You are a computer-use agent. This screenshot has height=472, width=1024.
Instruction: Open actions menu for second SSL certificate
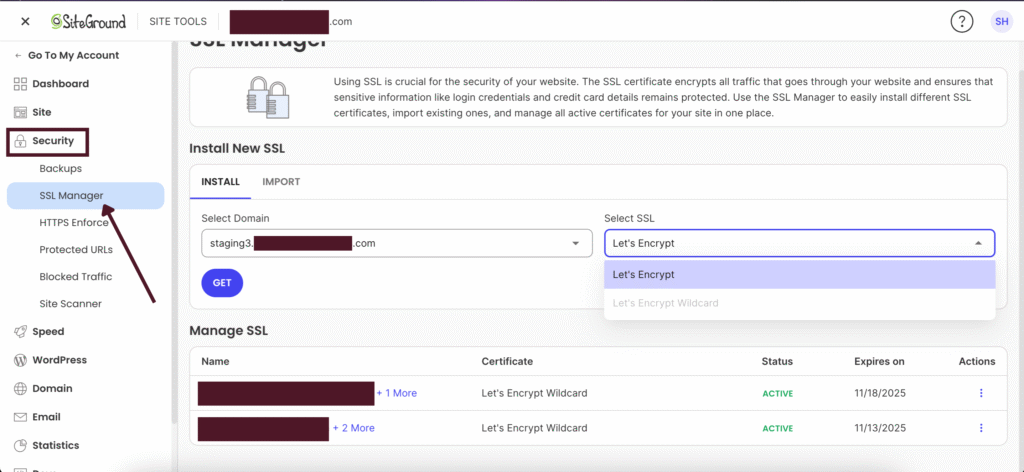[x=981, y=428]
